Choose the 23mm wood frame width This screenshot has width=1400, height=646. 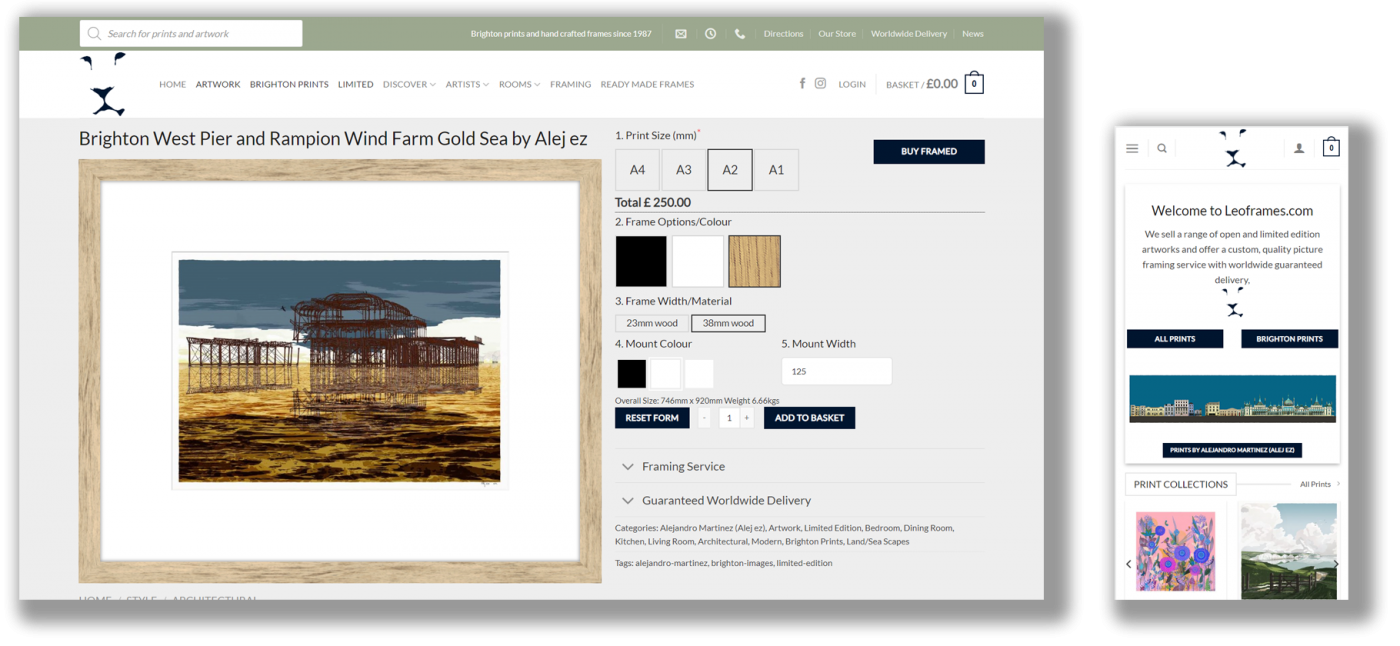(x=652, y=323)
